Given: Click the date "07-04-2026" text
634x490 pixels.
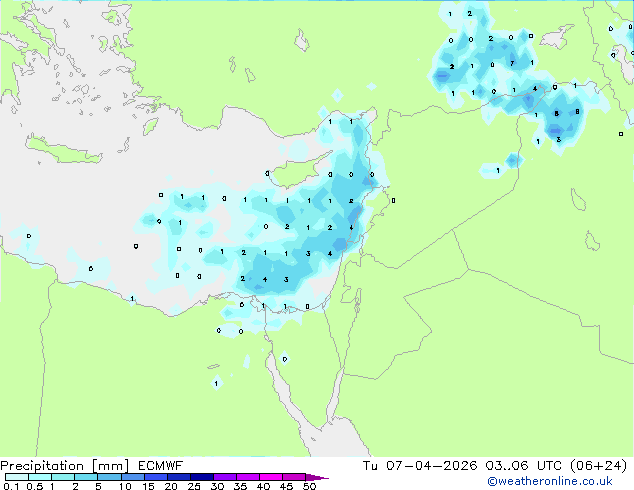Looking at the screenshot, I should pos(431,466).
